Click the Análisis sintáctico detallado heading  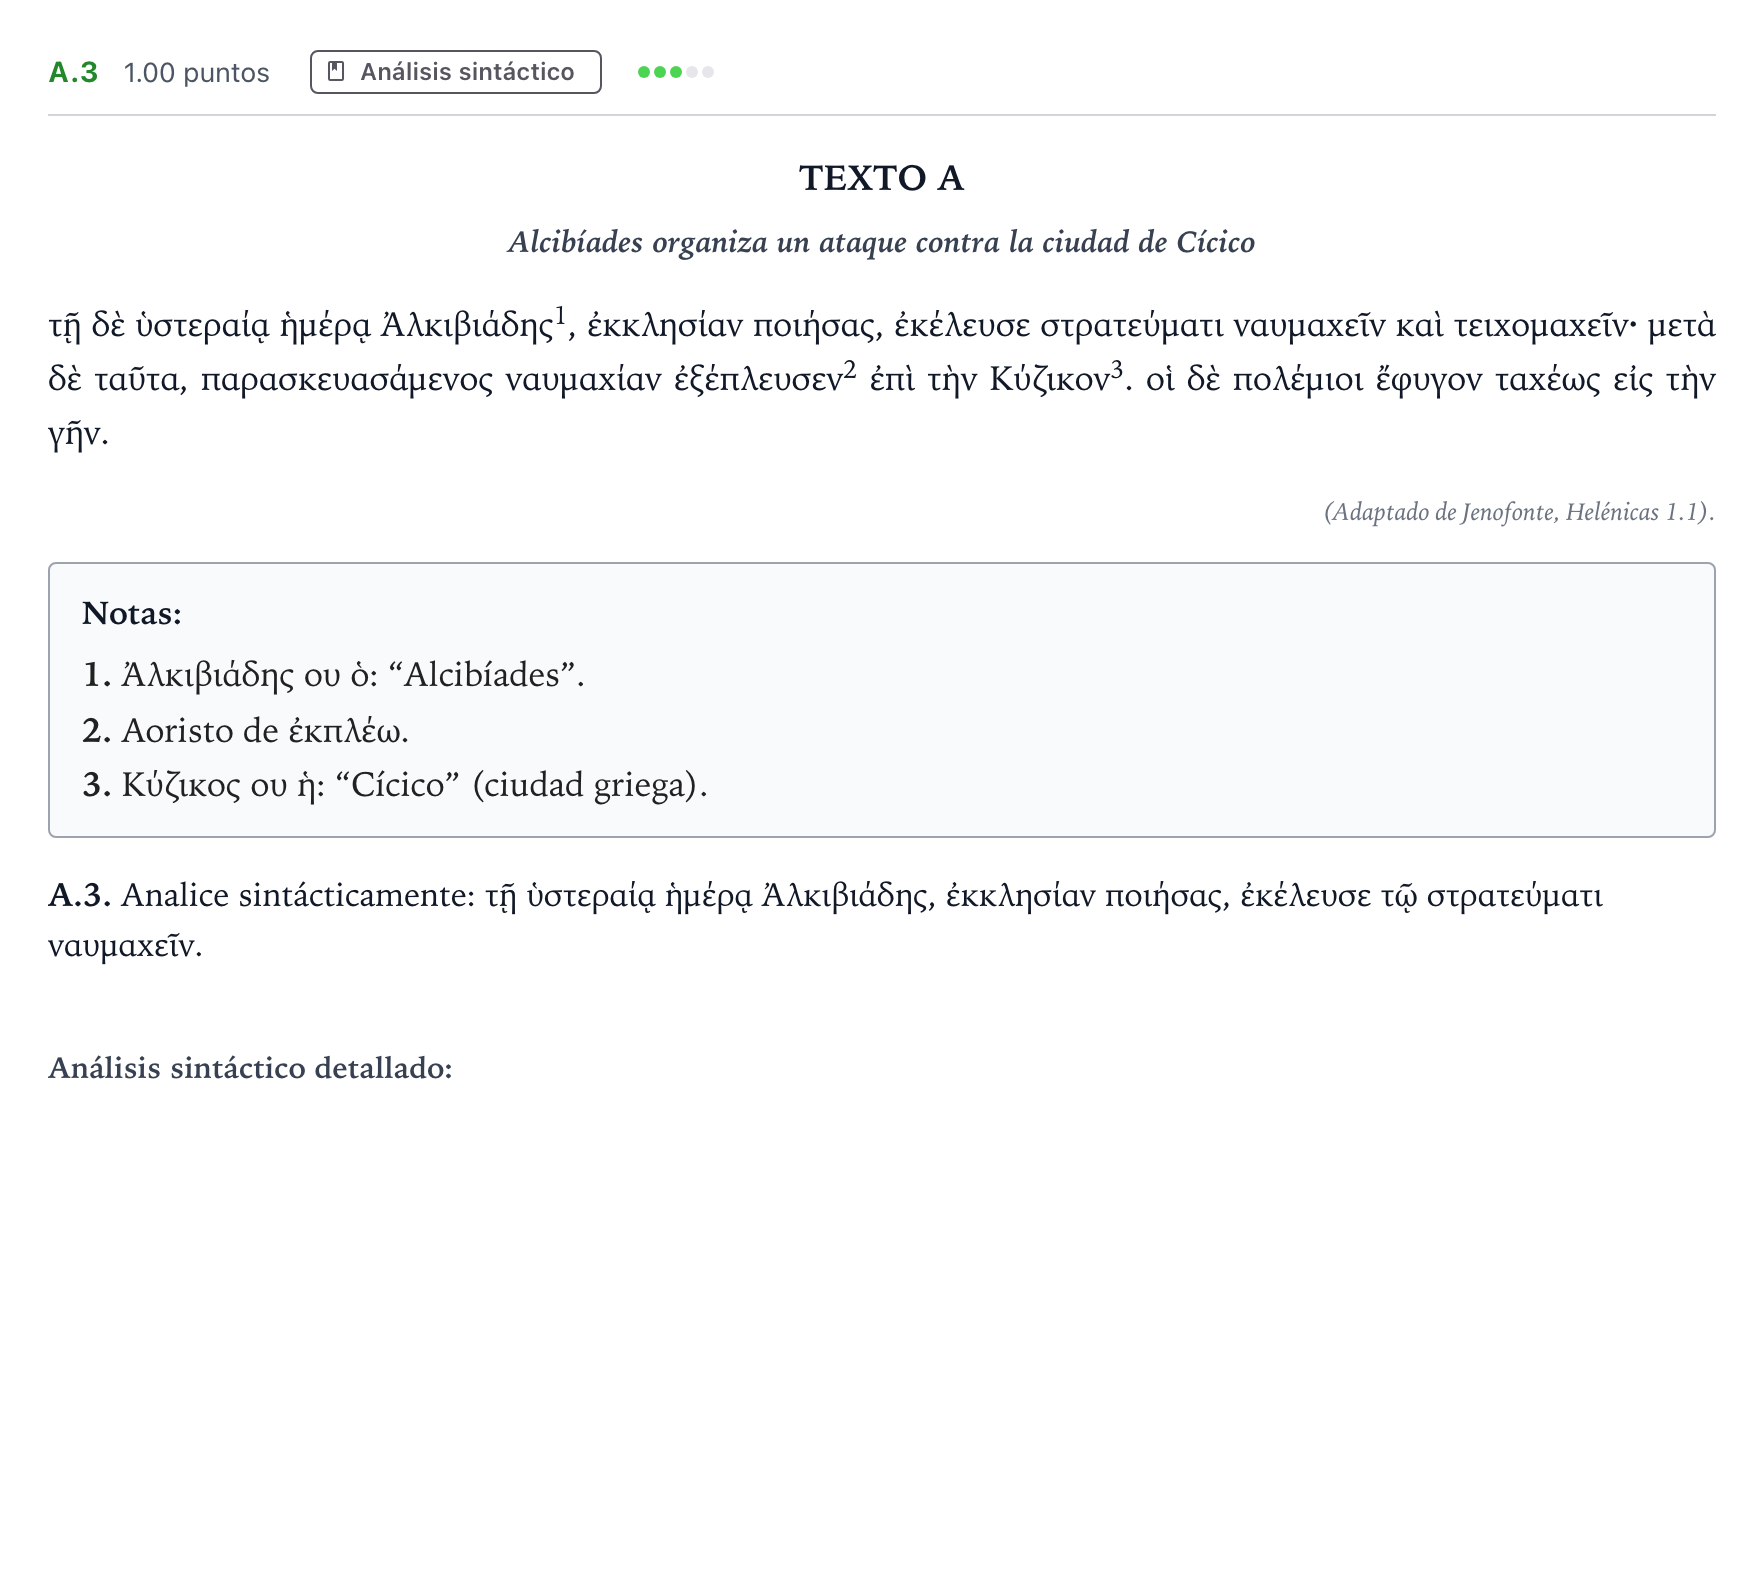point(251,1068)
